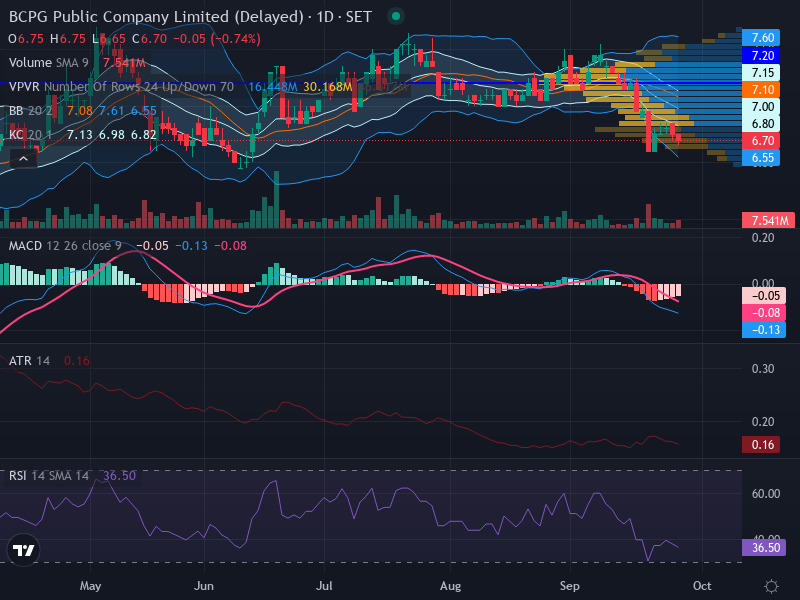
Task: Click the 6.70 current price label
Action: tap(761, 140)
